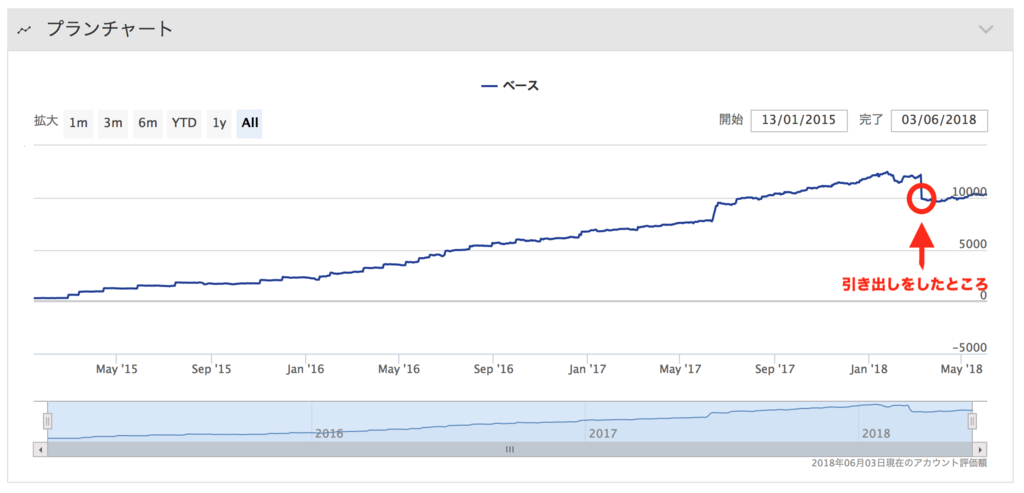Select the 3m zoom range
The image size is (1024, 493).
(x=113, y=123)
